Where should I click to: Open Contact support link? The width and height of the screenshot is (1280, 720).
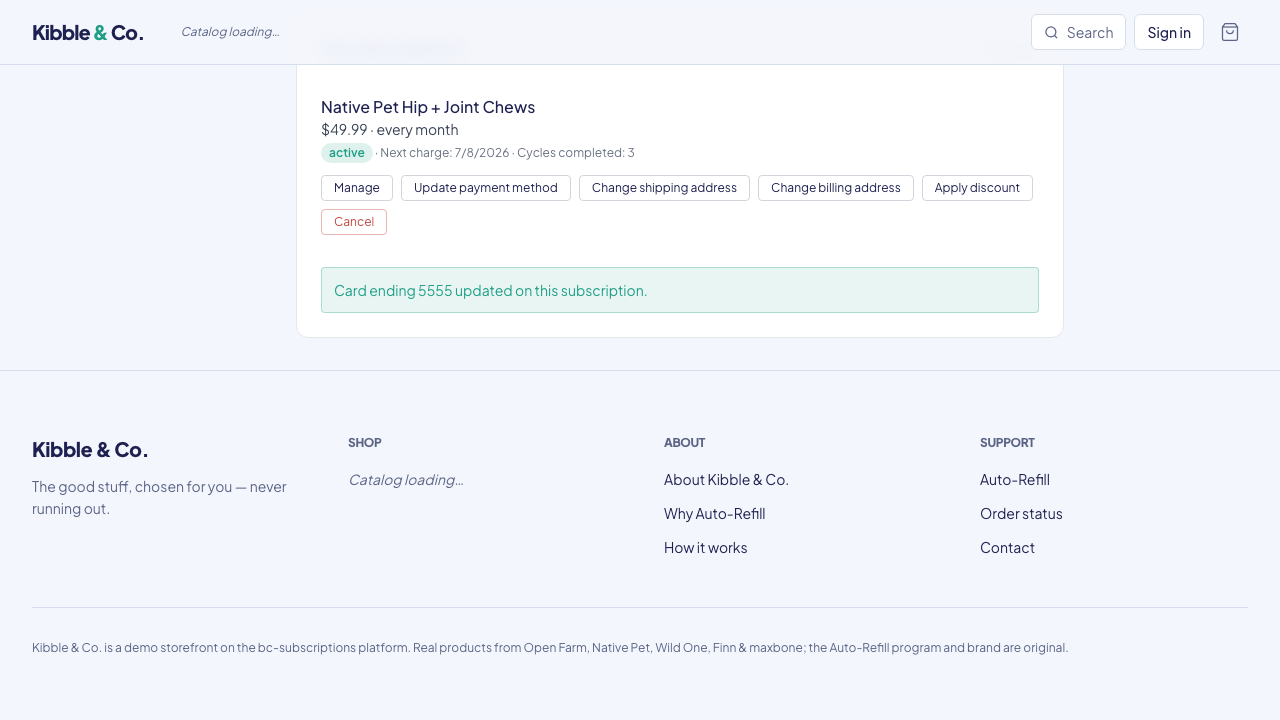pos(1007,548)
